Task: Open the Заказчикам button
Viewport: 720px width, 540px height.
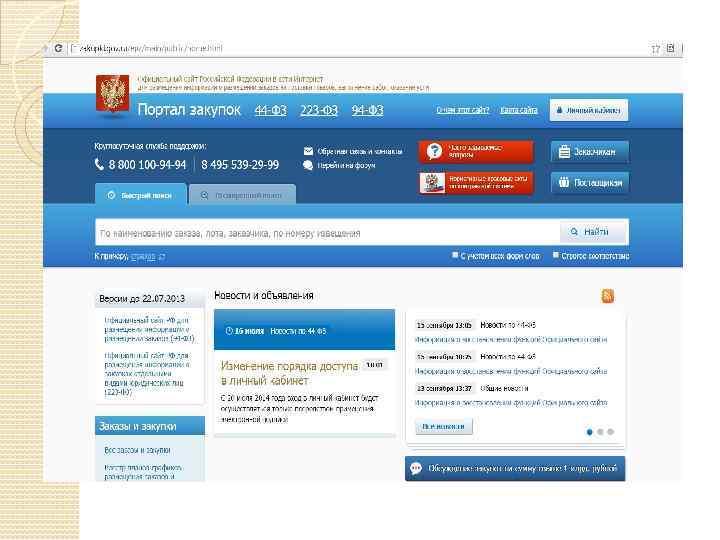Action: (590, 152)
